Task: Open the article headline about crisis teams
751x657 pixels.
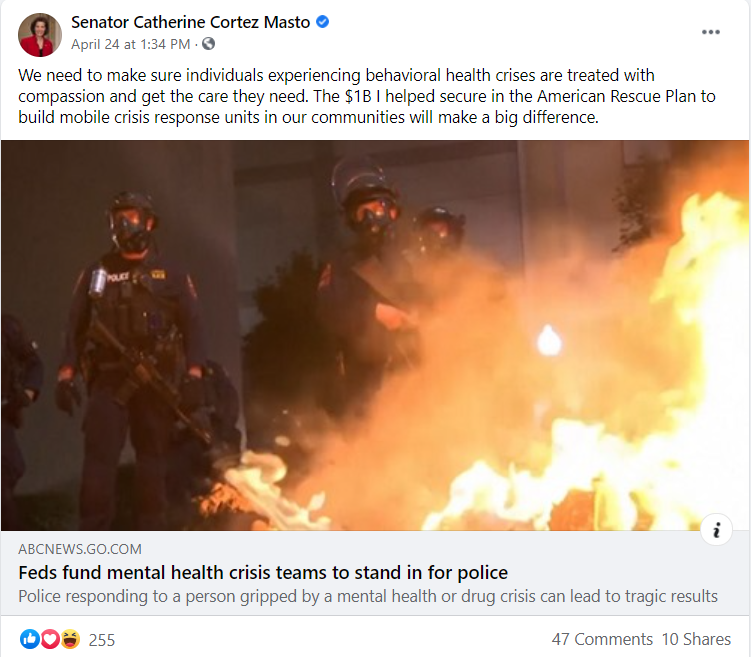Action: (x=263, y=572)
